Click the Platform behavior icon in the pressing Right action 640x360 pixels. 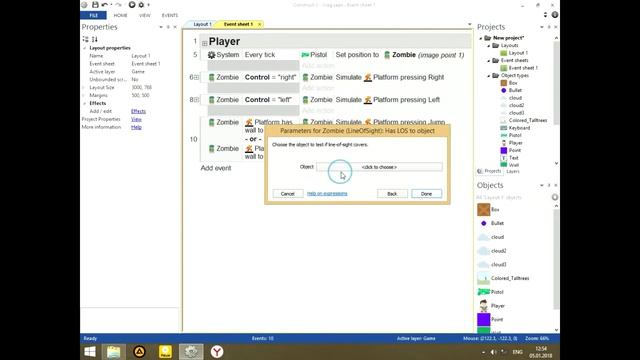[368, 77]
